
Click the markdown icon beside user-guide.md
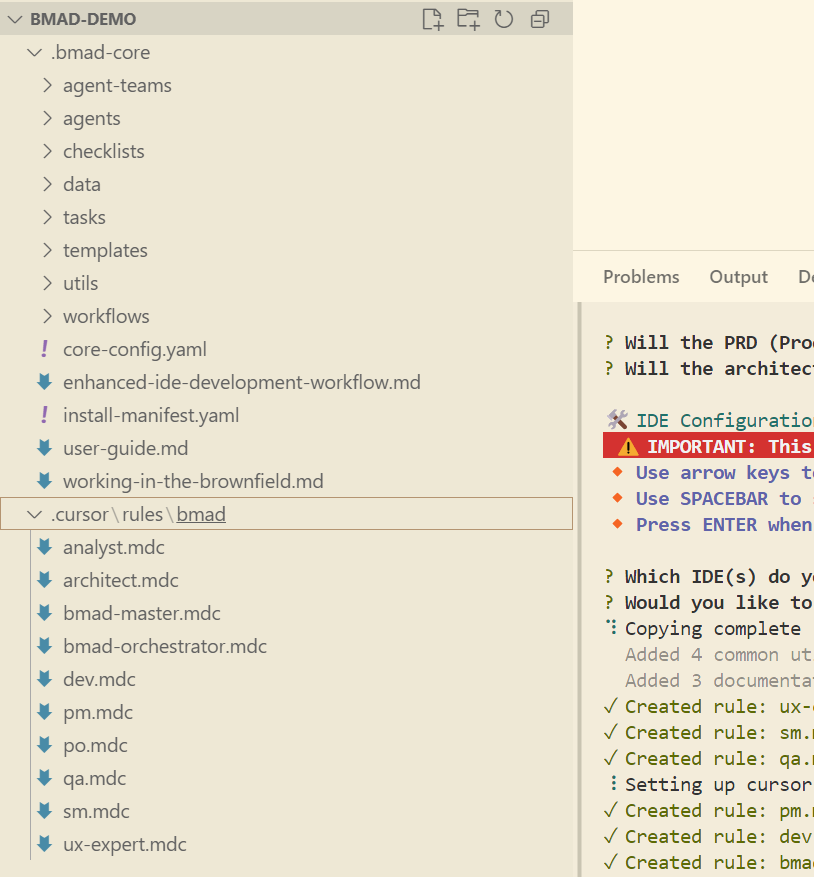coord(44,448)
